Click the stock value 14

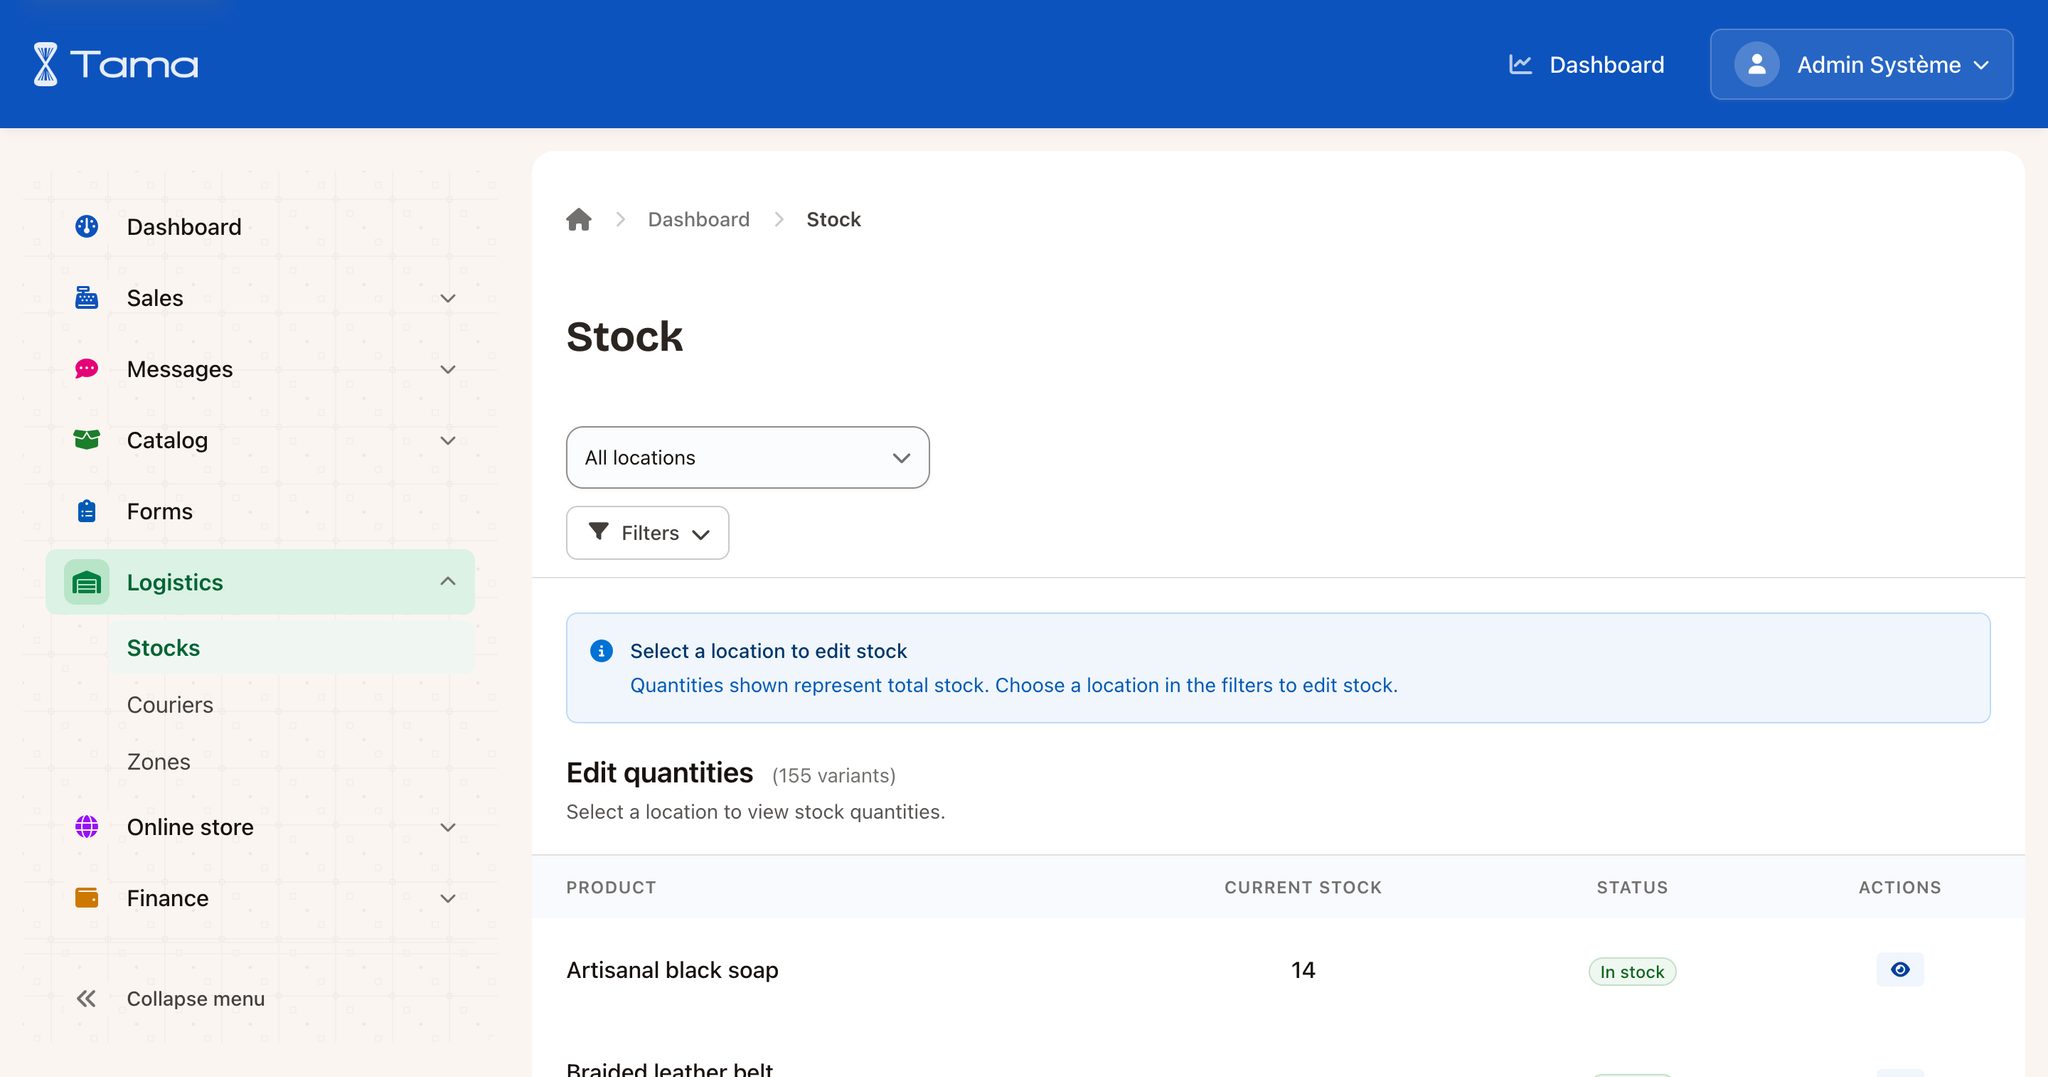coord(1303,970)
